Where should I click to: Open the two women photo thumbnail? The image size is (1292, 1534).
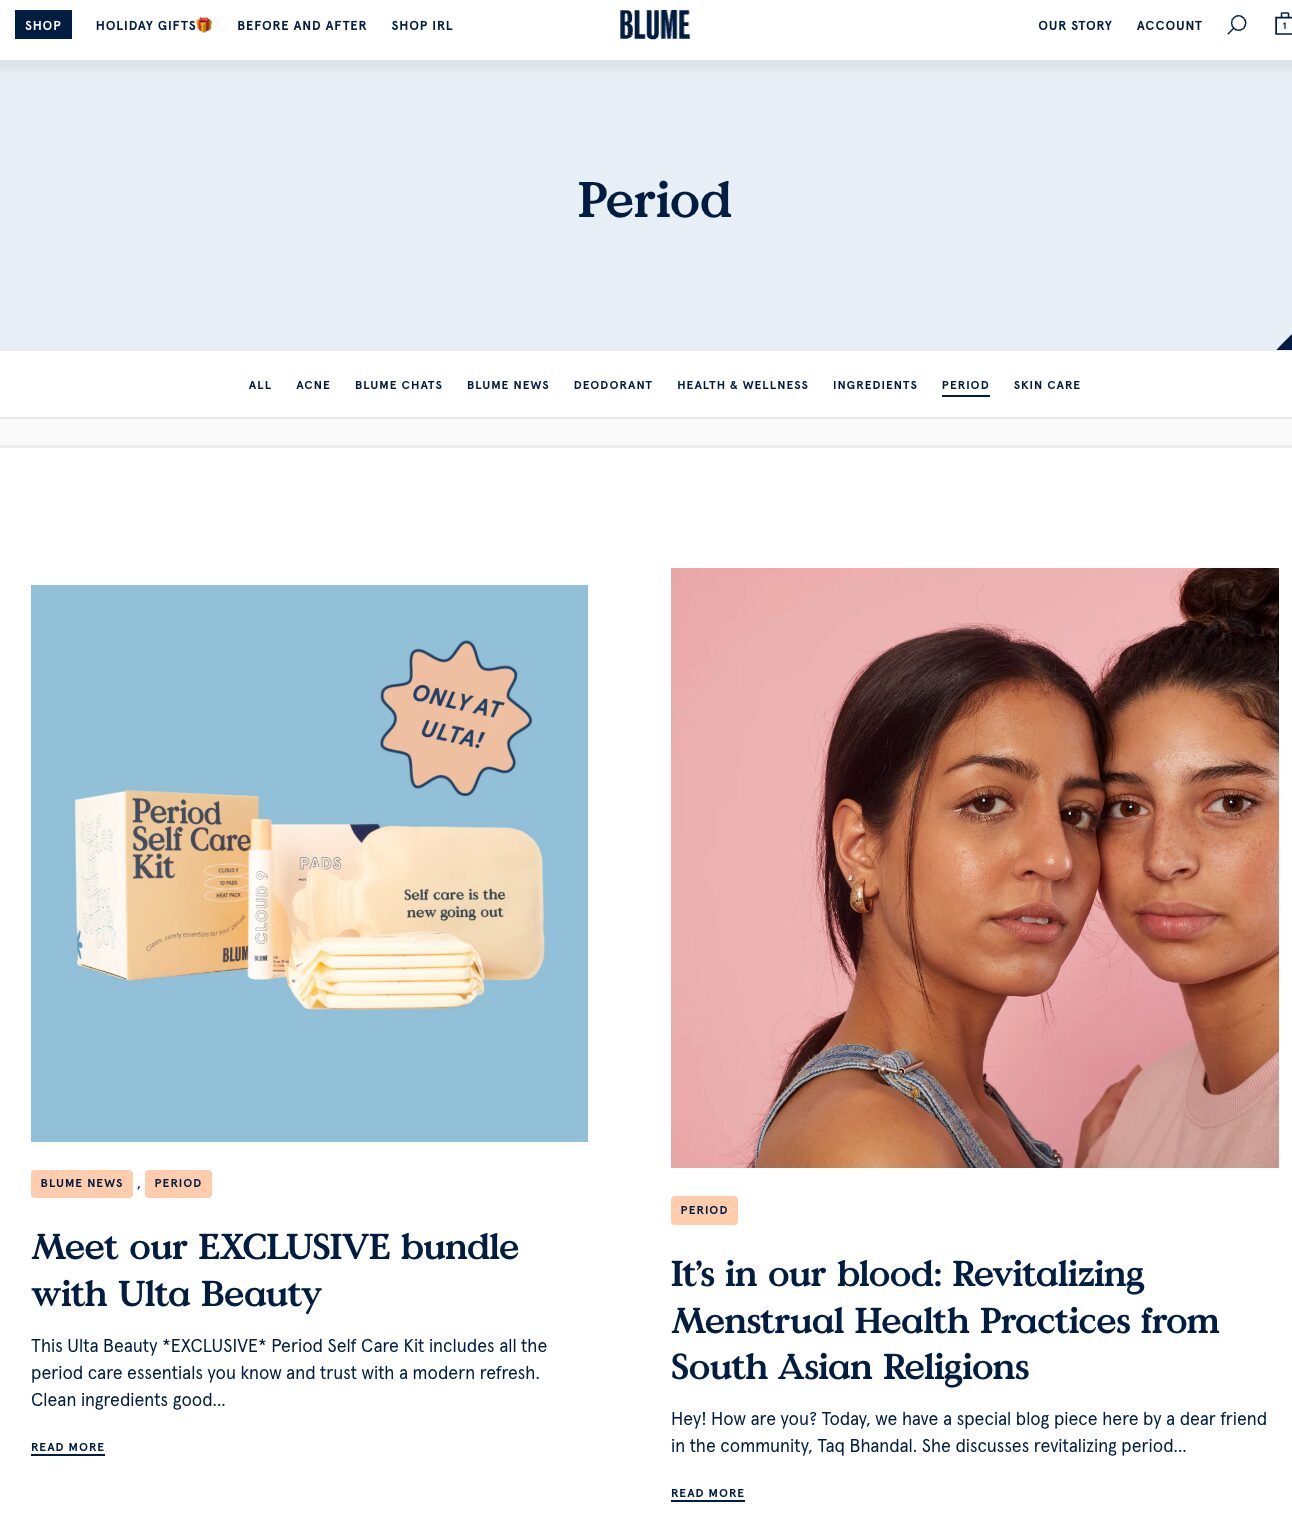click(975, 868)
